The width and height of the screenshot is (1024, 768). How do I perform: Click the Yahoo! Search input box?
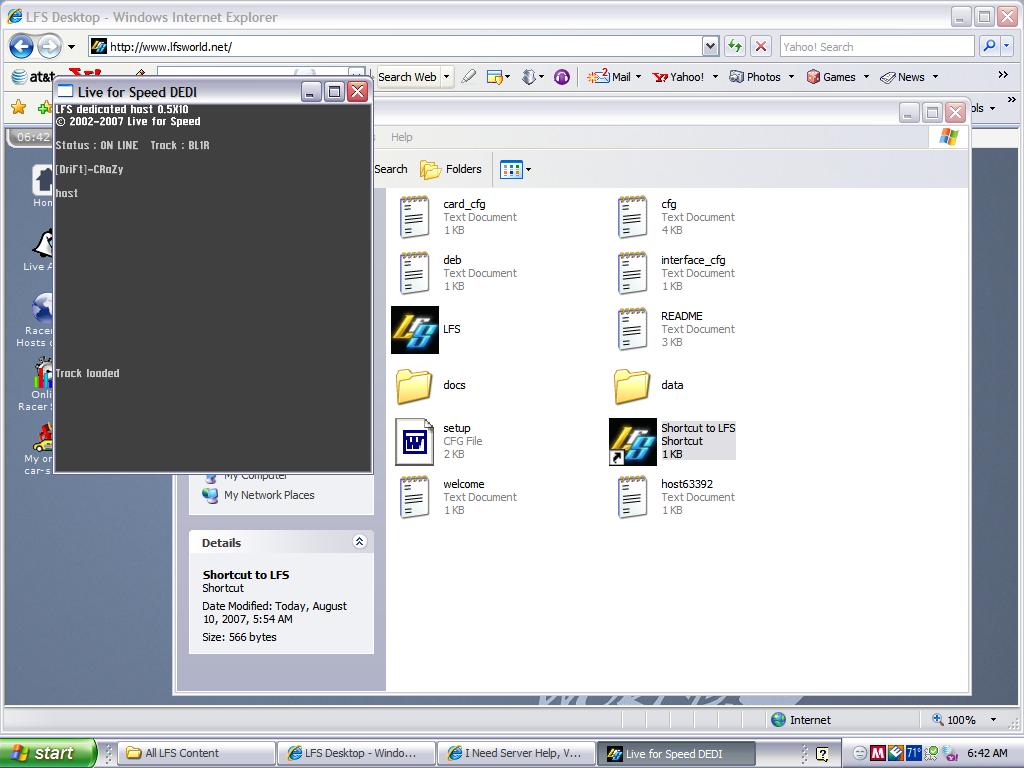tap(876, 46)
